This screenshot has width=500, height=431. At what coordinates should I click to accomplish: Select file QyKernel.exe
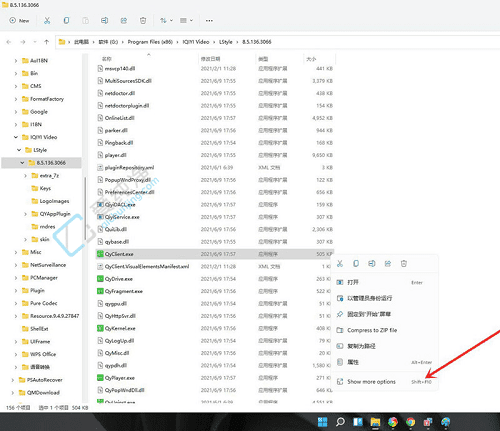click(213, 328)
